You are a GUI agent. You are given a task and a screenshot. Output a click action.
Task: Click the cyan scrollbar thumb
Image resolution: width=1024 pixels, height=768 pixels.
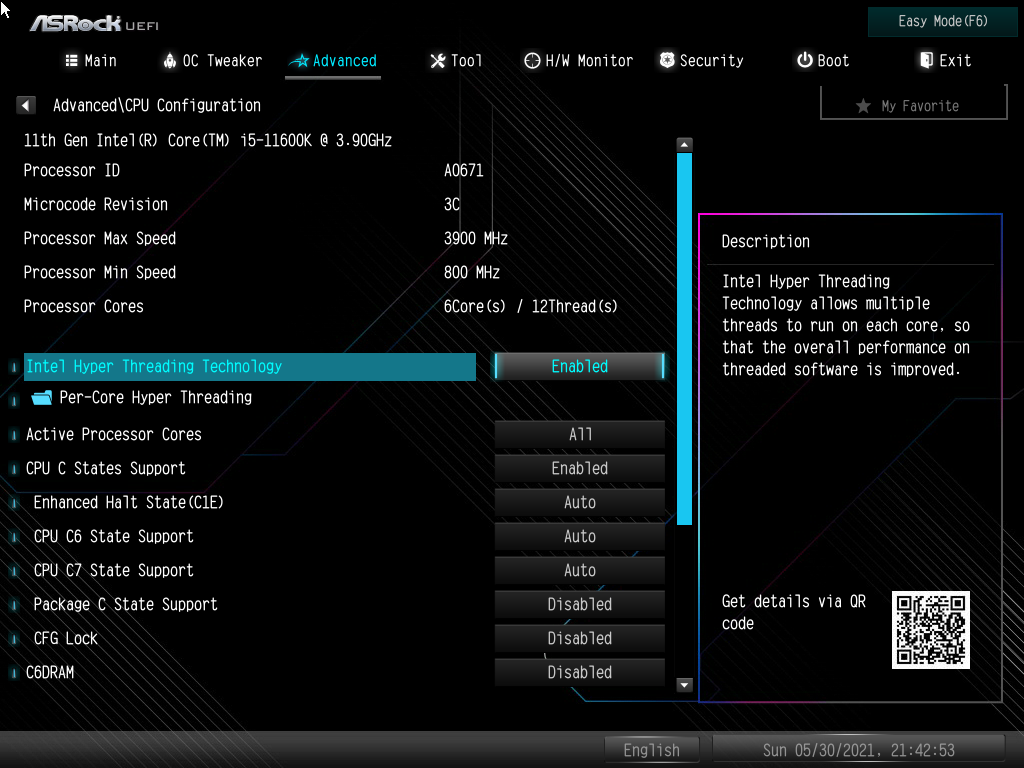point(684,339)
